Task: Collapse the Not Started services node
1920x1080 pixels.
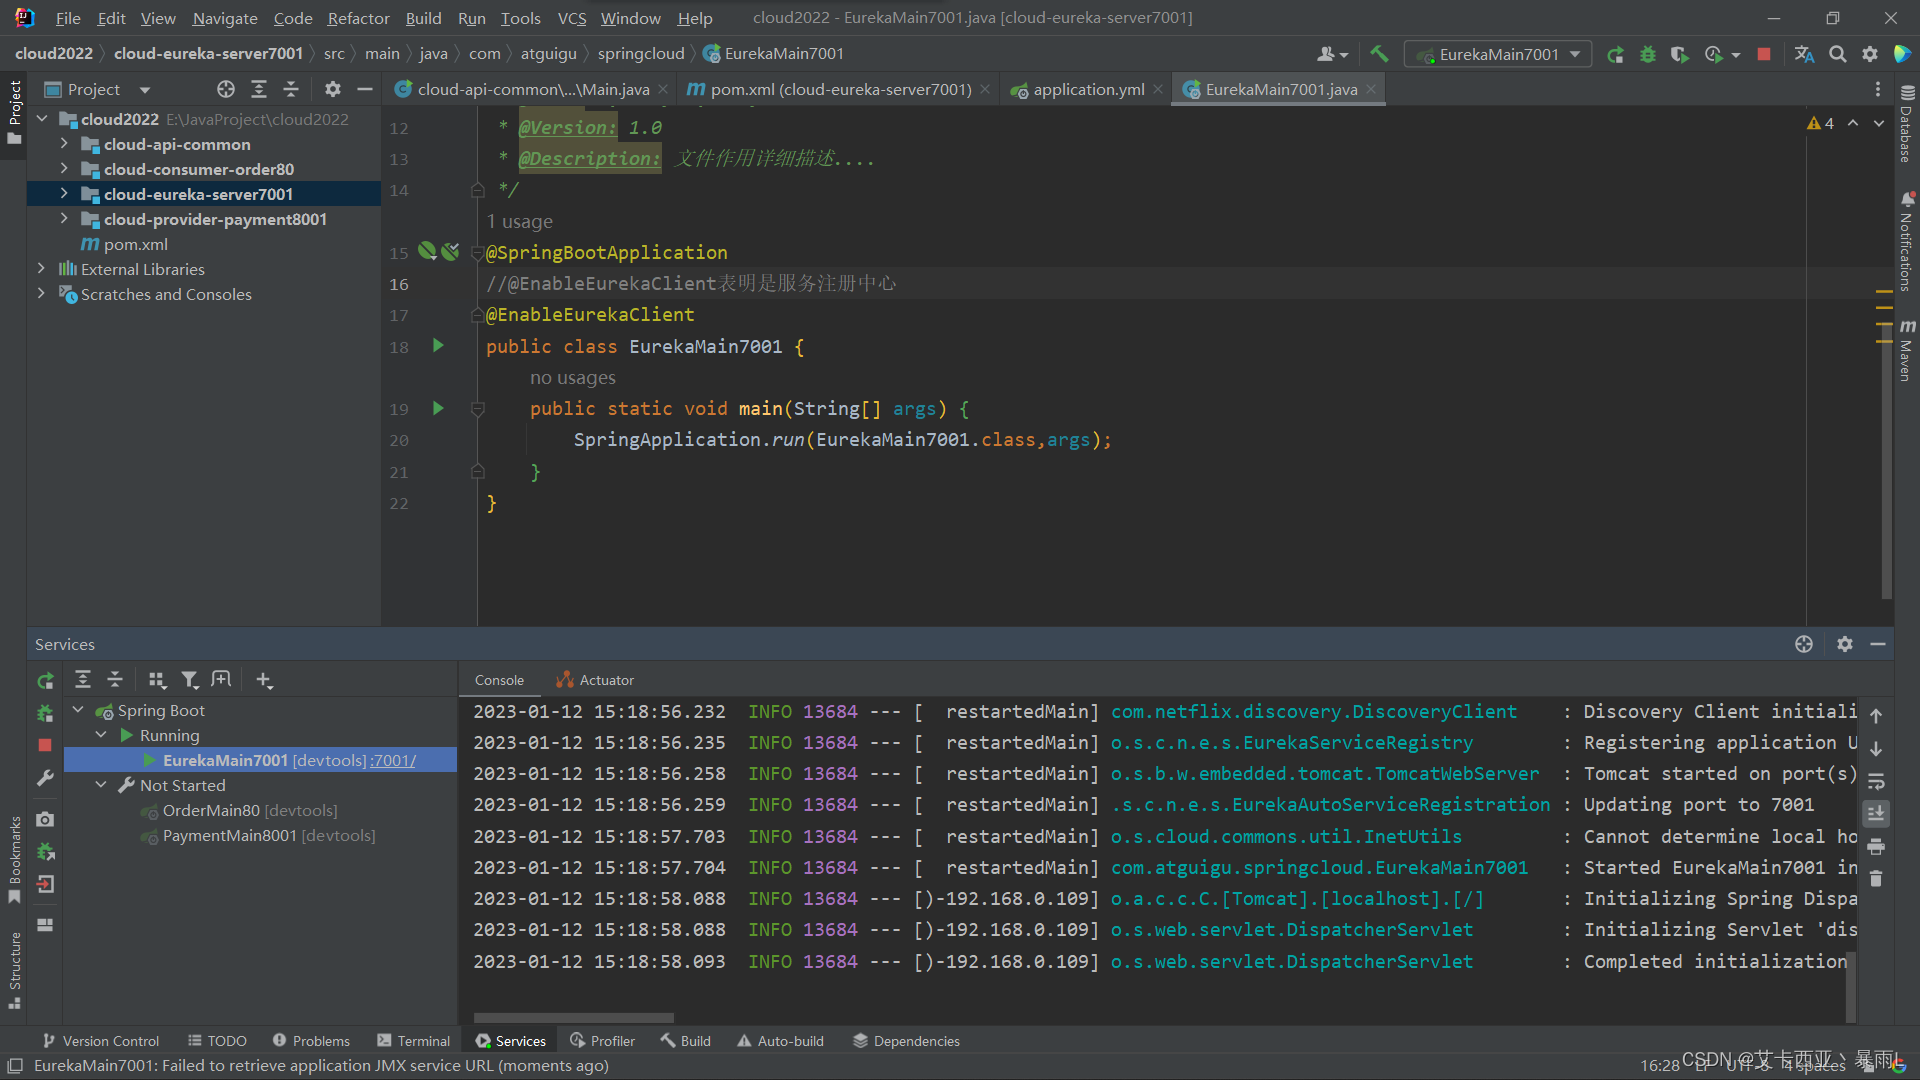Action: 101,785
